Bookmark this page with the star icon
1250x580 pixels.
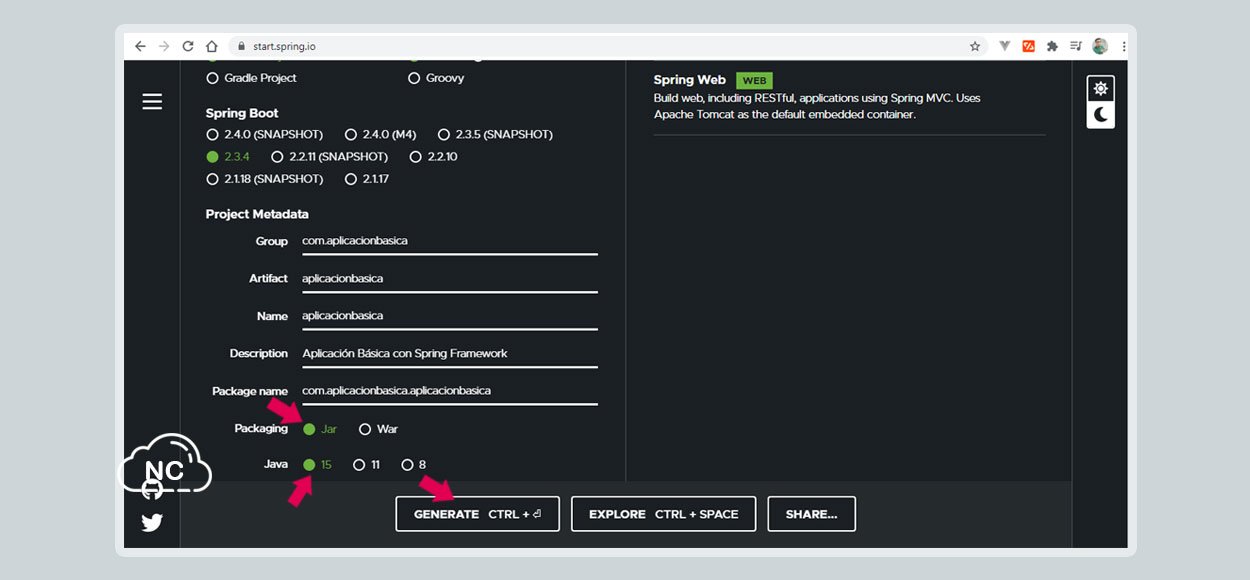tap(975, 46)
